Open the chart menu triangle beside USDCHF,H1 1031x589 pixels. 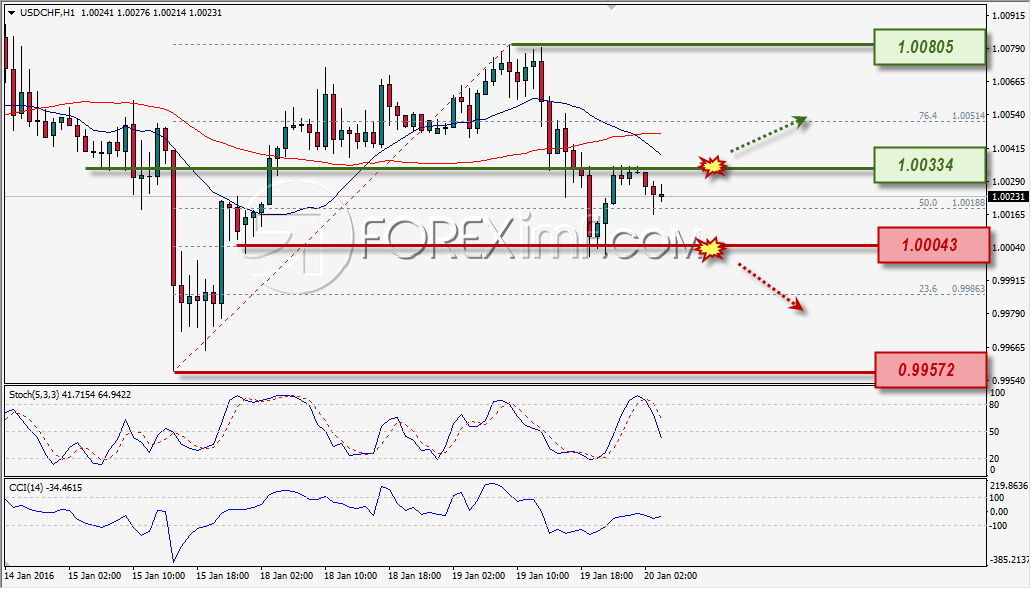point(11,12)
